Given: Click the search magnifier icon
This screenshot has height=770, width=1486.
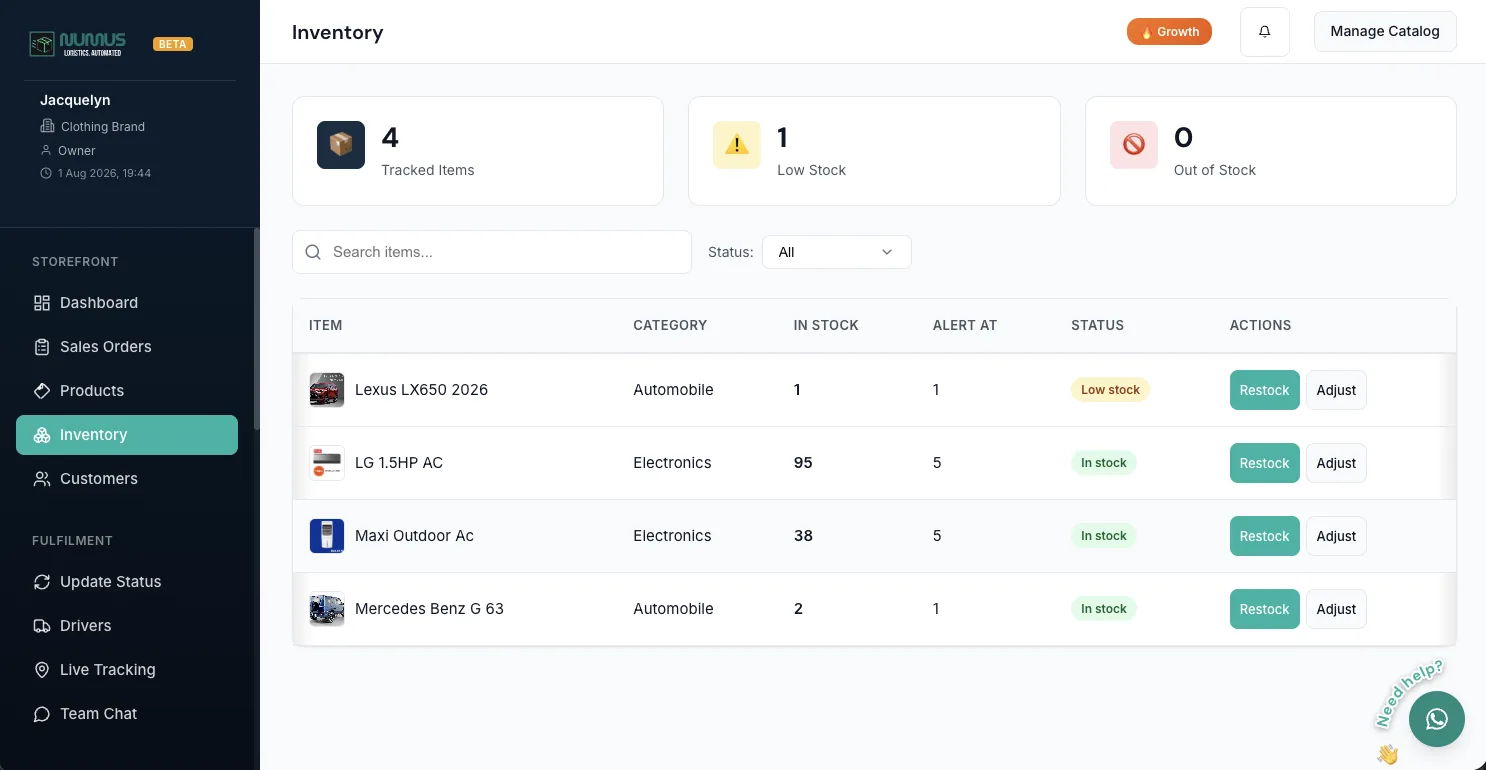Looking at the screenshot, I should (313, 252).
